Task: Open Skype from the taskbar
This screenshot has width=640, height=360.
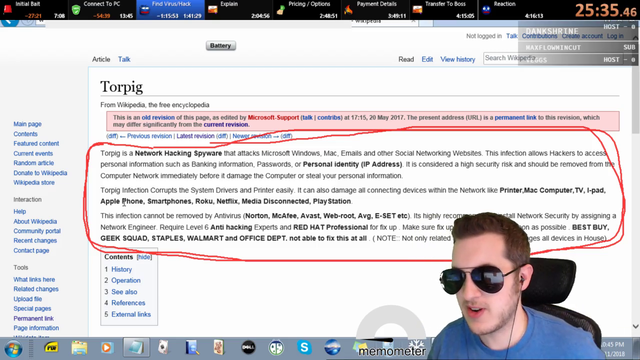Action: (x=304, y=348)
